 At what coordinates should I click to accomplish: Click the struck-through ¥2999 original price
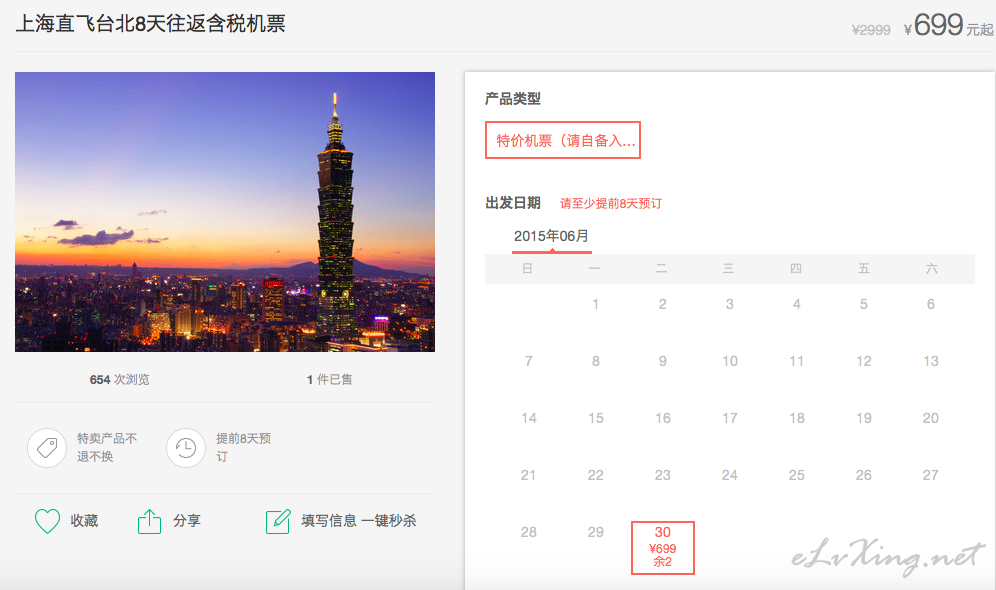coord(871,30)
